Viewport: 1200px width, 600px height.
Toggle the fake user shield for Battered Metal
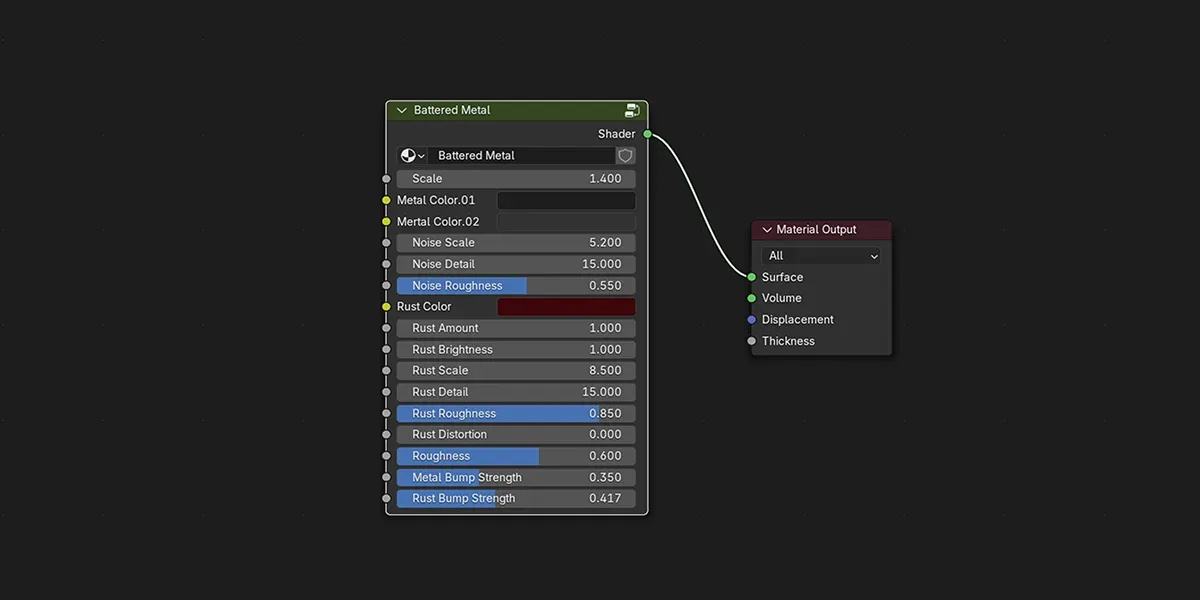[625, 155]
